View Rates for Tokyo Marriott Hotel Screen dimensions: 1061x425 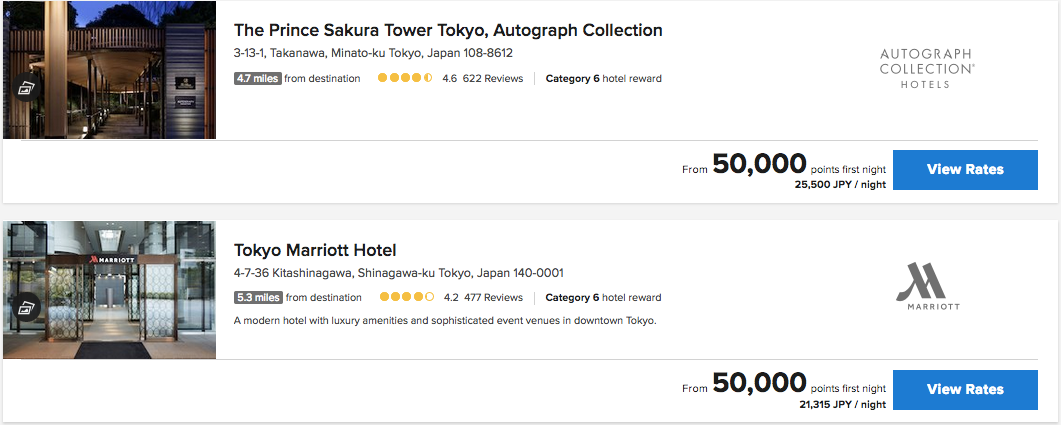tap(964, 389)
